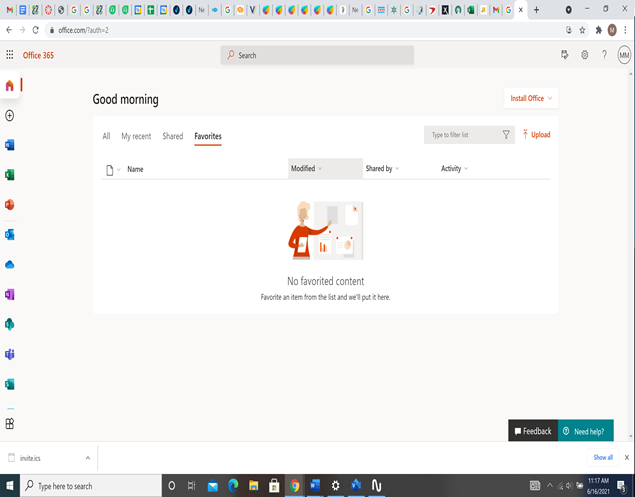Open a new Chrome tab

[x=536, y=10]
